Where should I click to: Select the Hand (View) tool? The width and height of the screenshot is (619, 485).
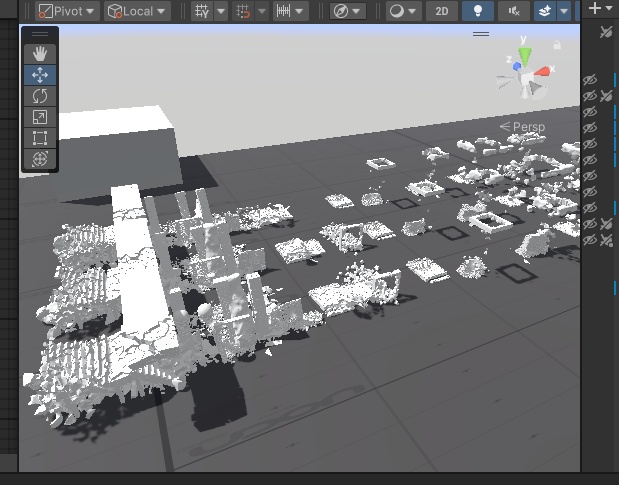[40, 54]
